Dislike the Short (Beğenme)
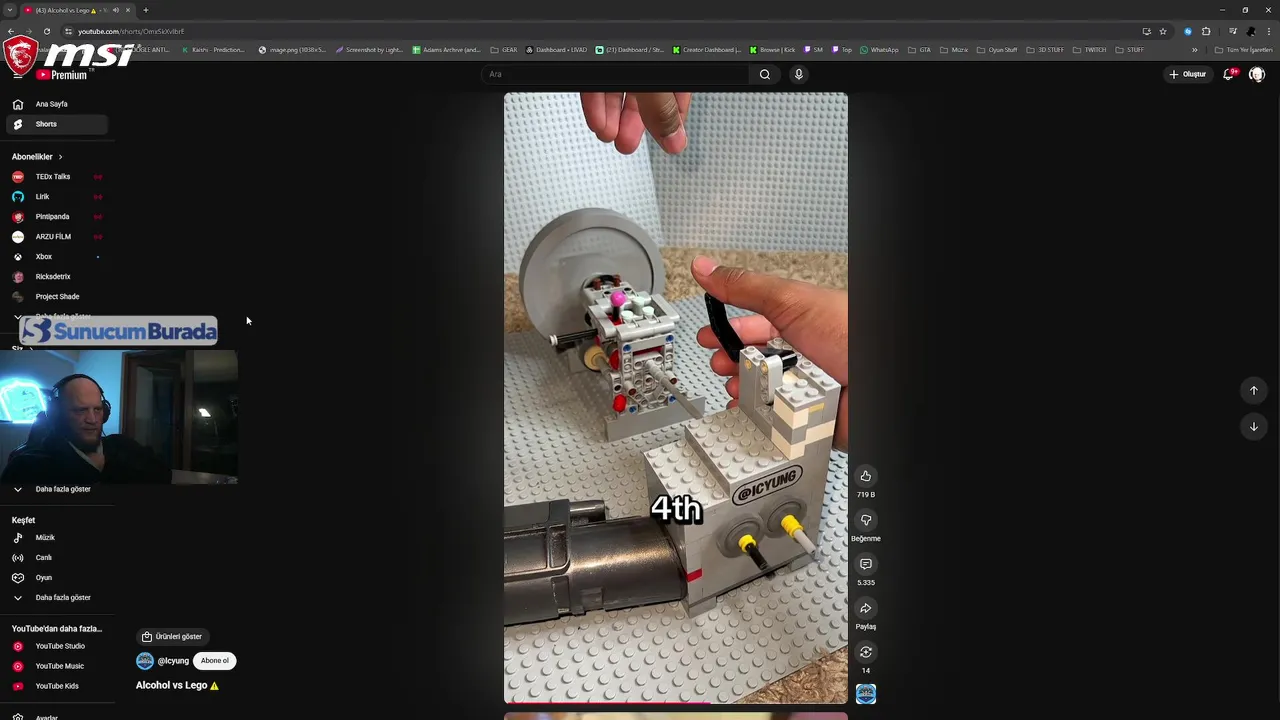Viewport: 1280px width, 720px height. click(866, 520)
